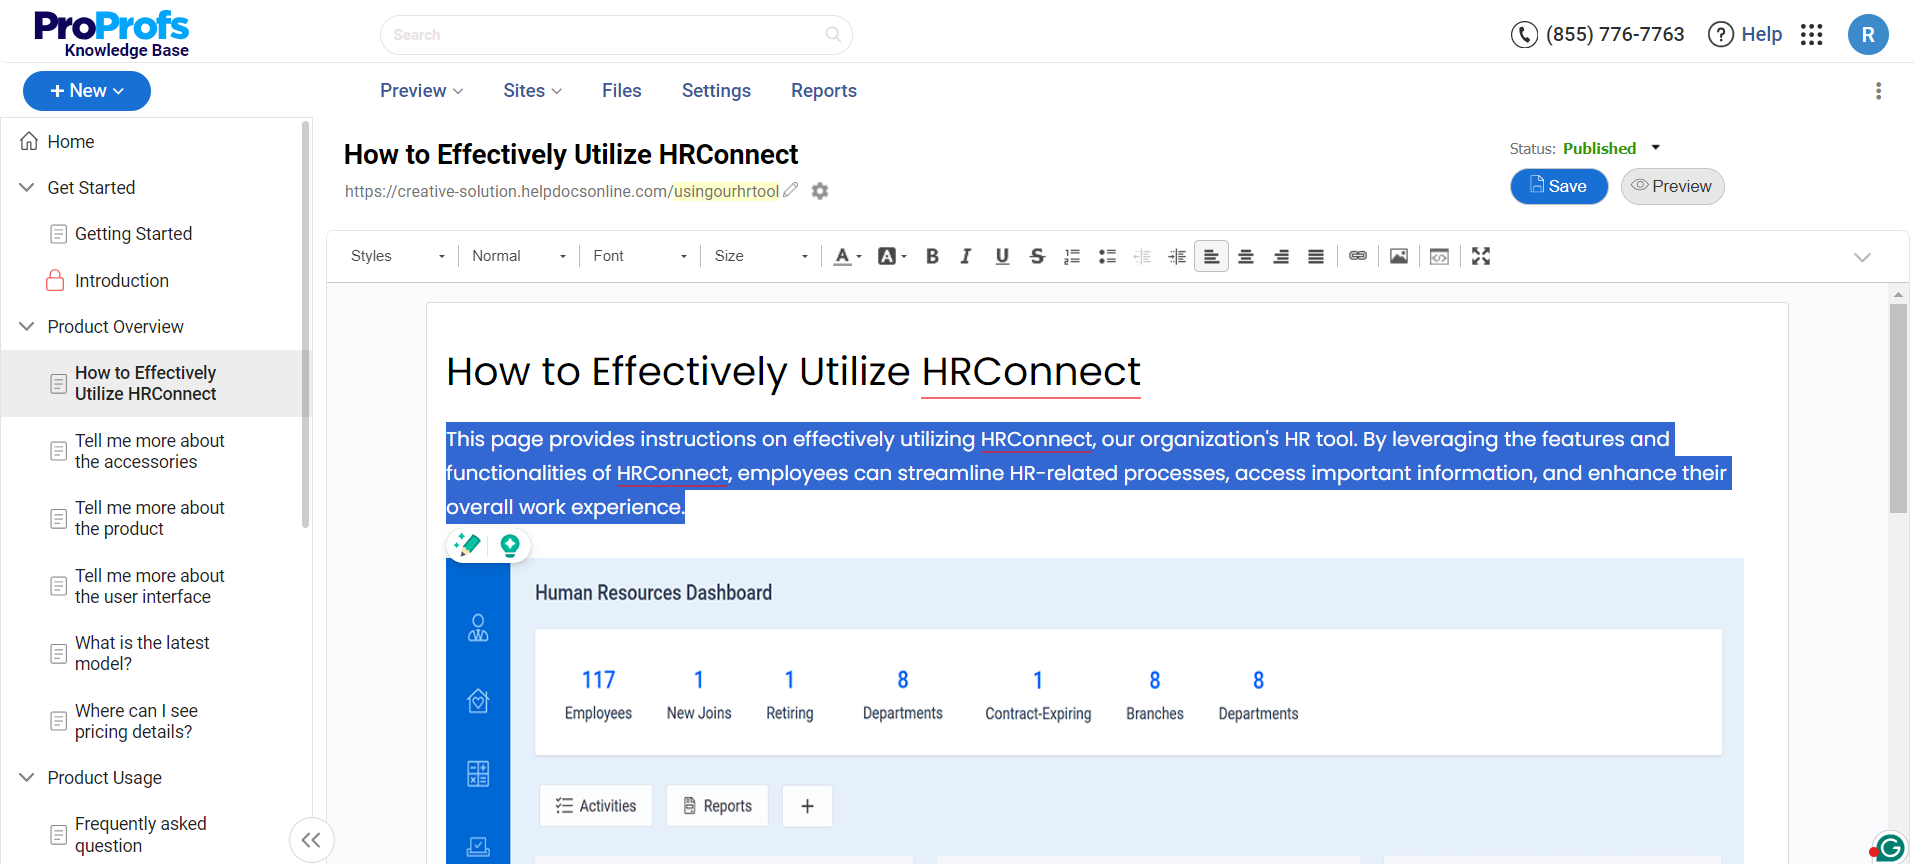Click the phone icon
Viewport: 1920px width, 864px height.
point(1524,35)
